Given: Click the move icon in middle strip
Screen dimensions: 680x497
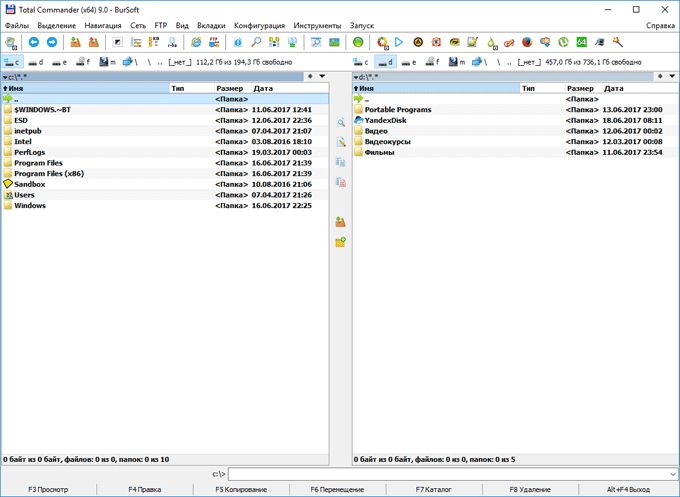Looking at the screenshot, I should pos(341,182).
